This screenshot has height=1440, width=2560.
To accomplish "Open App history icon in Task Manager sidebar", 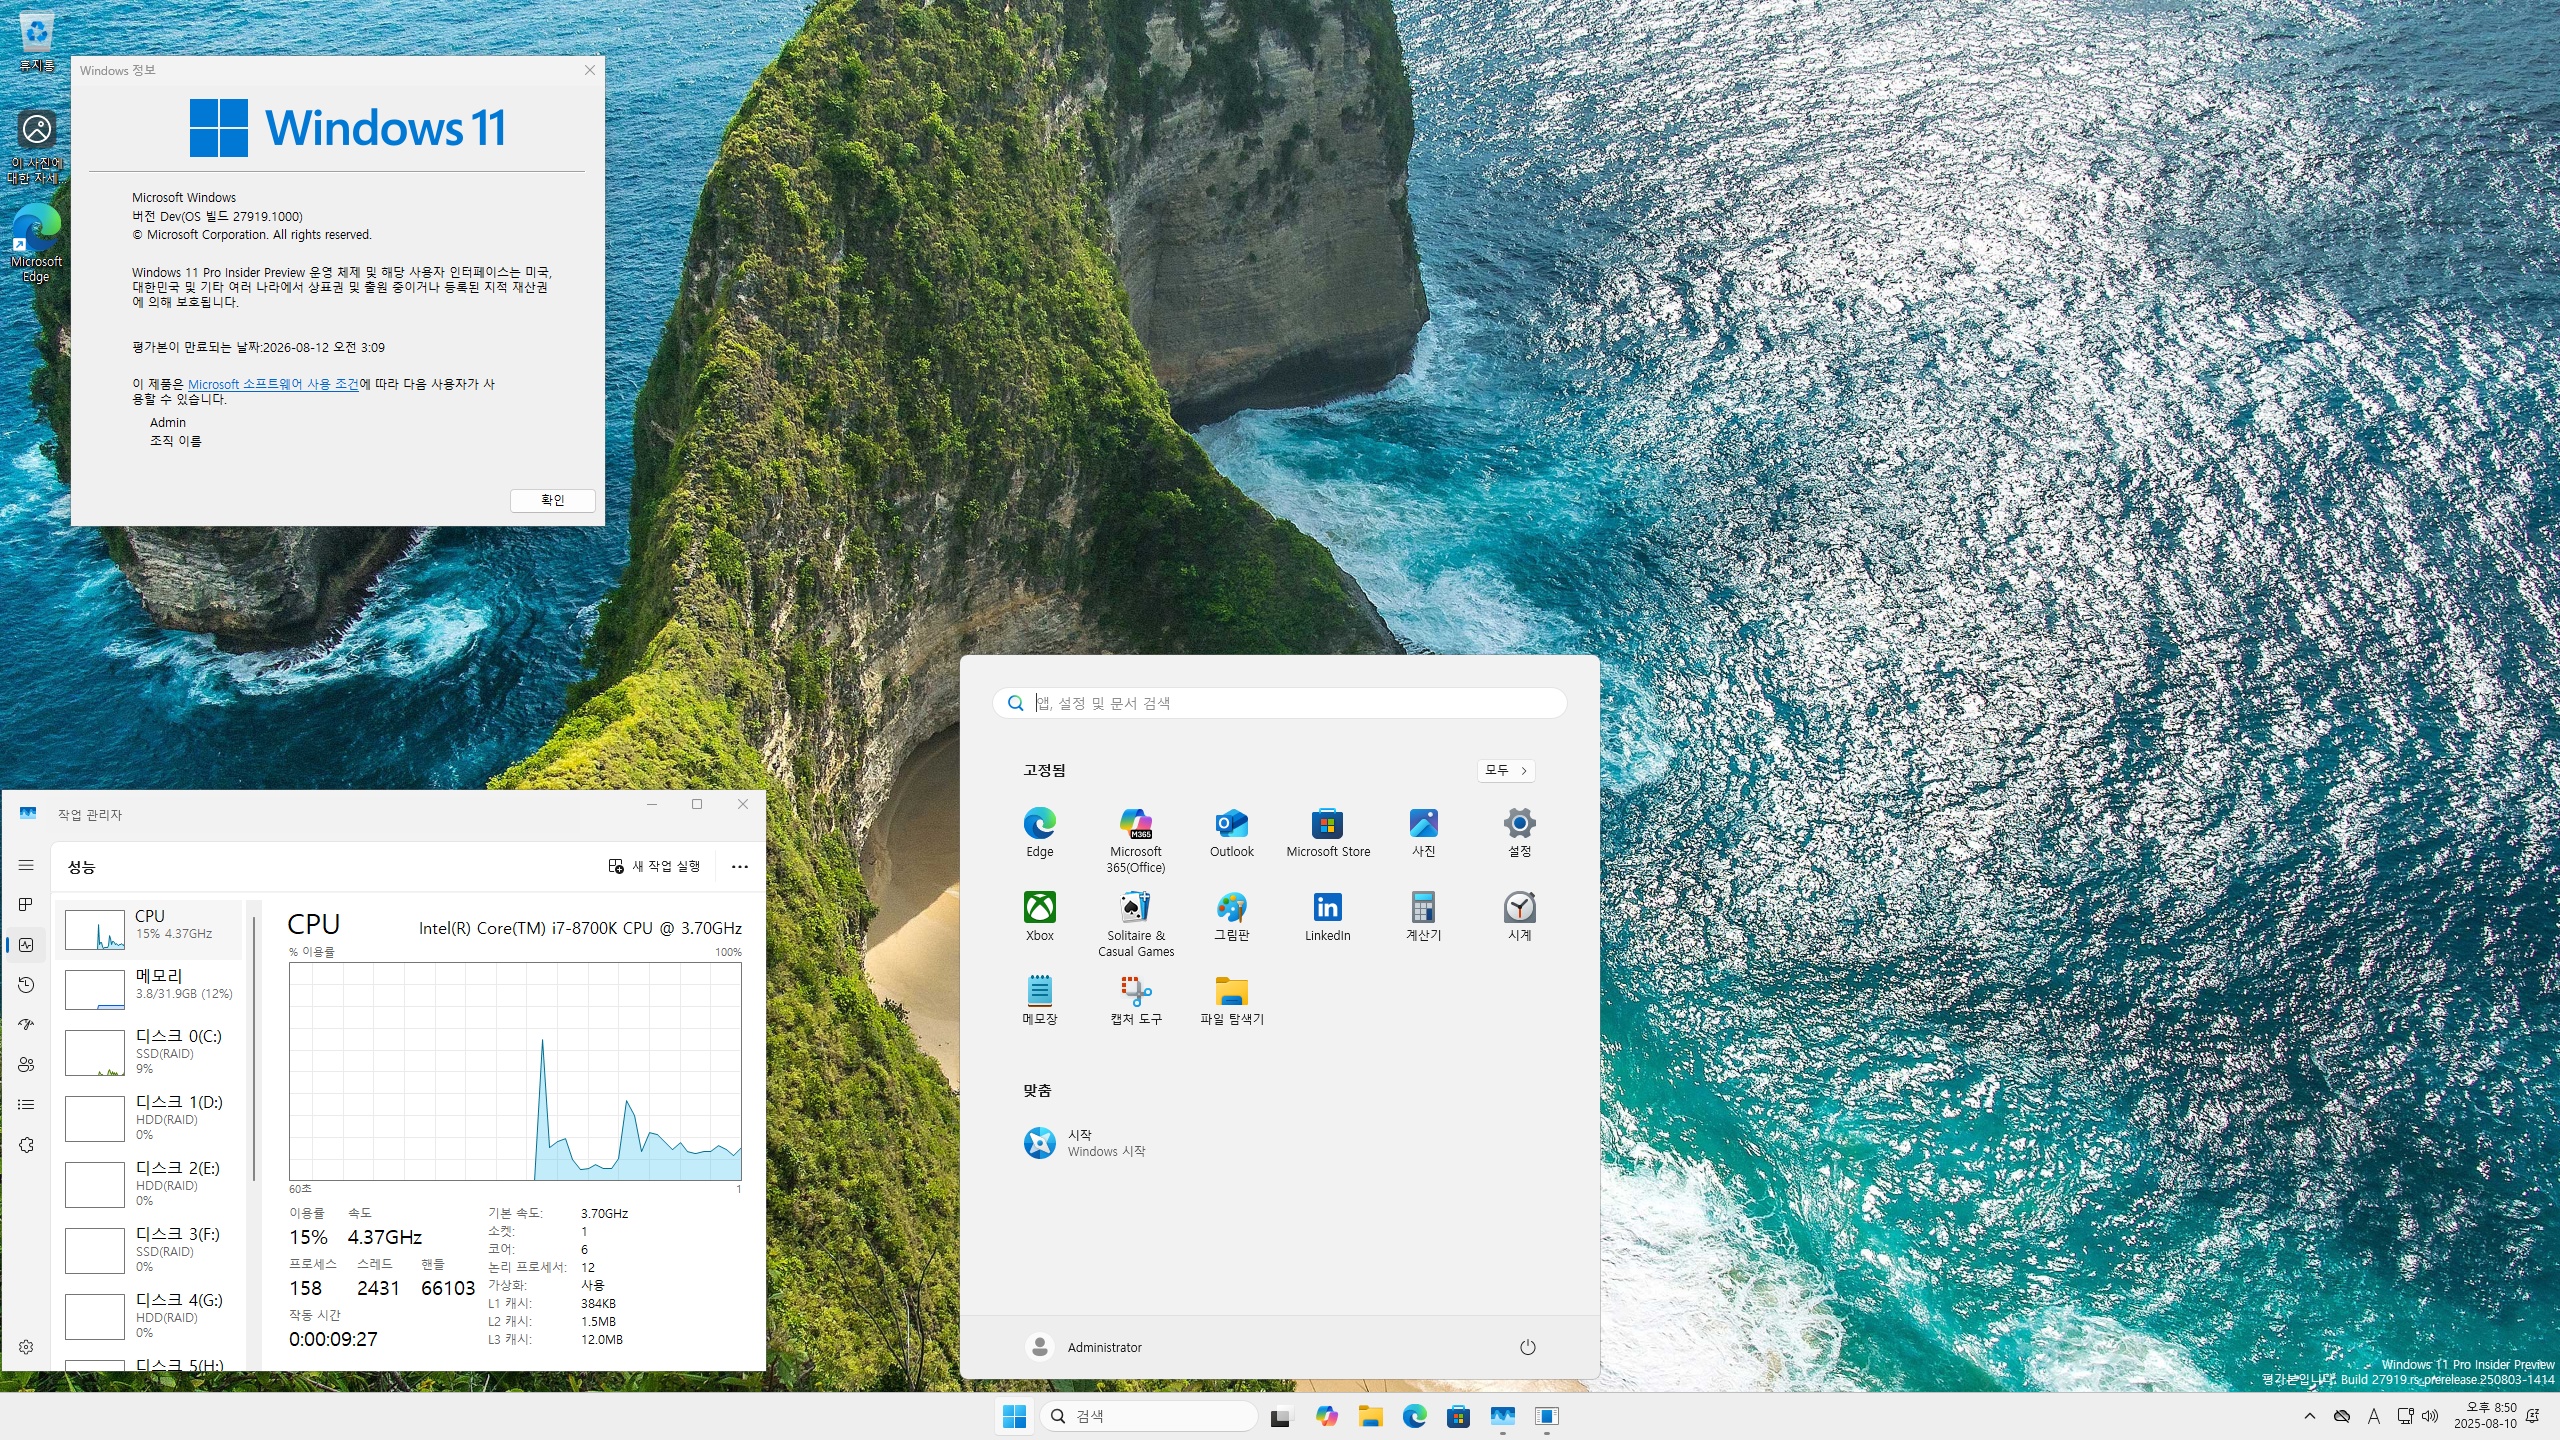I will click(26, 985).
